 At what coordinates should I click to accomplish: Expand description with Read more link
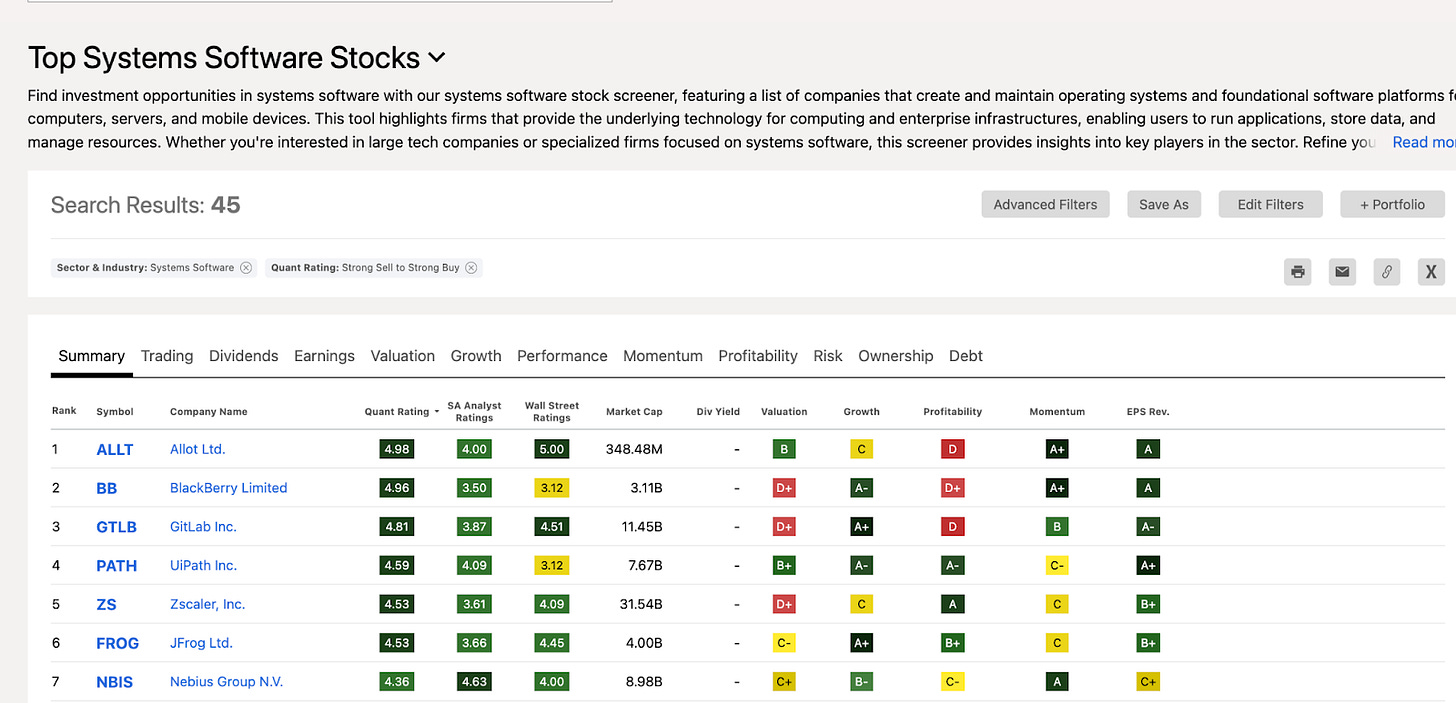[x=1424, y=142]
